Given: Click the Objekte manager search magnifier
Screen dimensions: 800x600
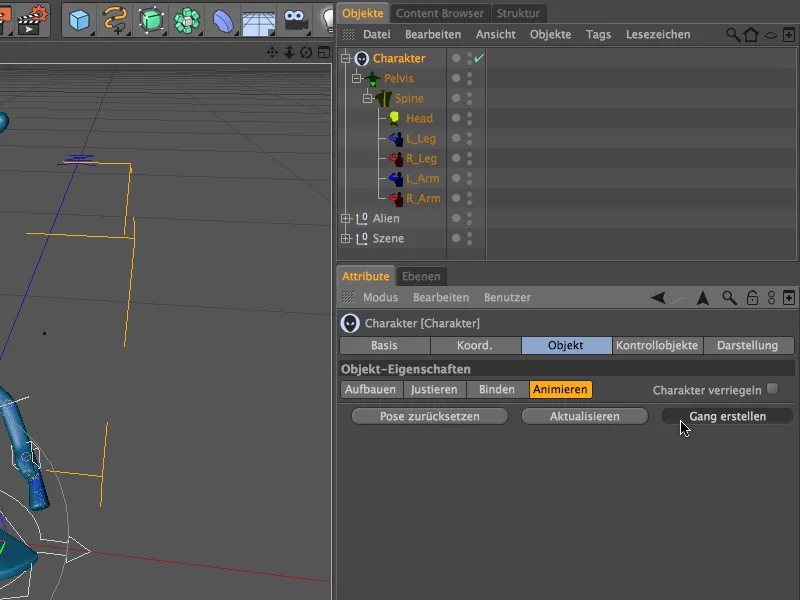Looking at the screenshot, I should coord(733,35).
